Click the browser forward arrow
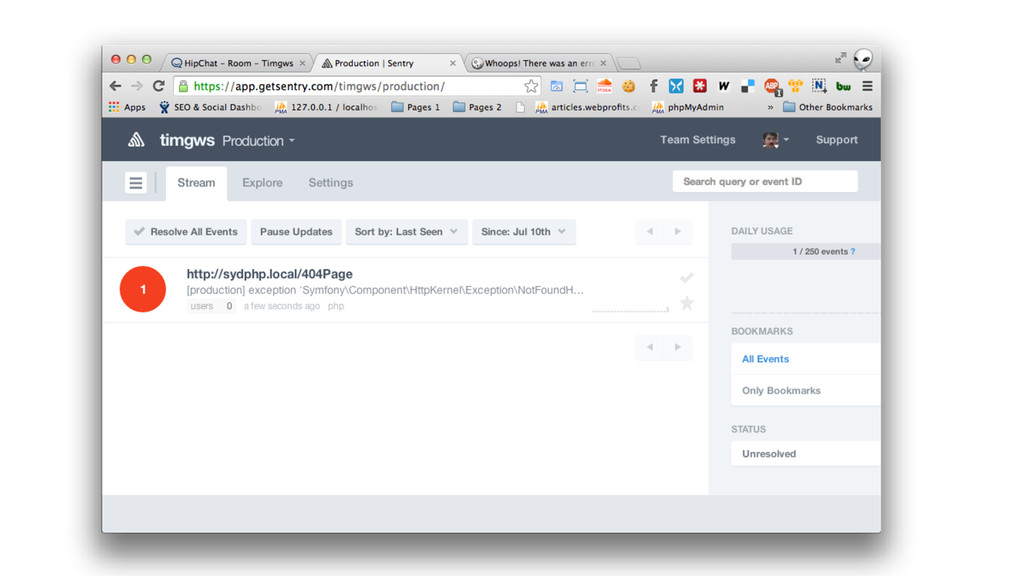 point(136,86)
